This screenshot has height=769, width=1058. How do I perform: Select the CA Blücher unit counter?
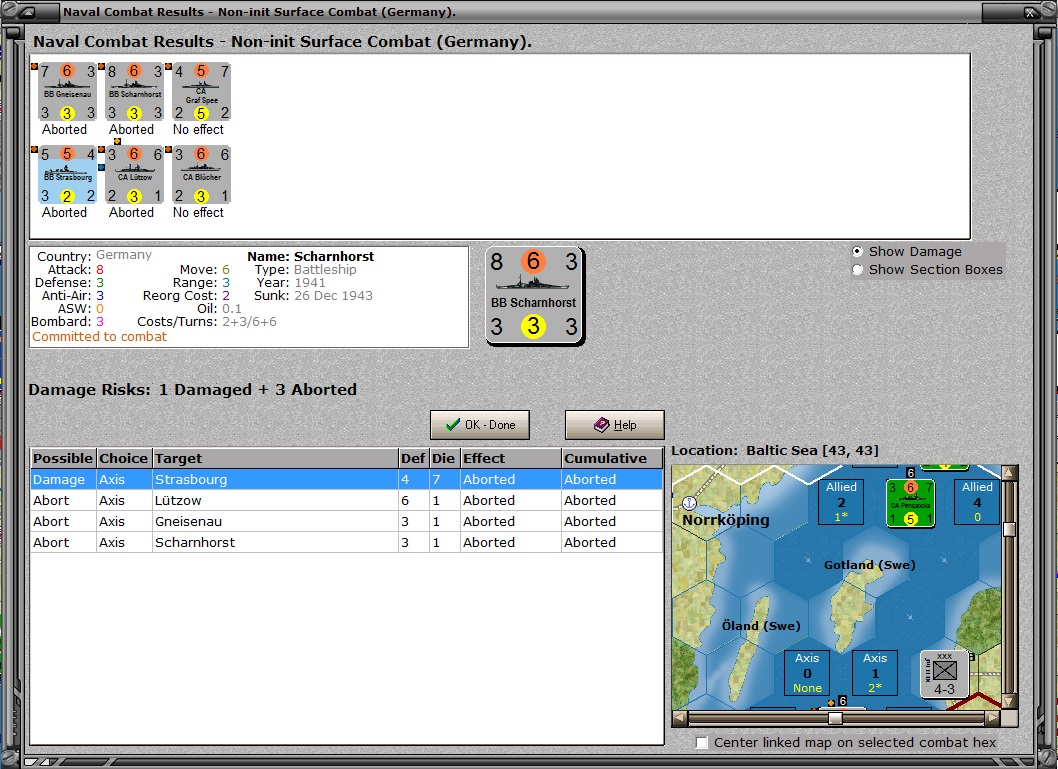click(x=201, y=175)
